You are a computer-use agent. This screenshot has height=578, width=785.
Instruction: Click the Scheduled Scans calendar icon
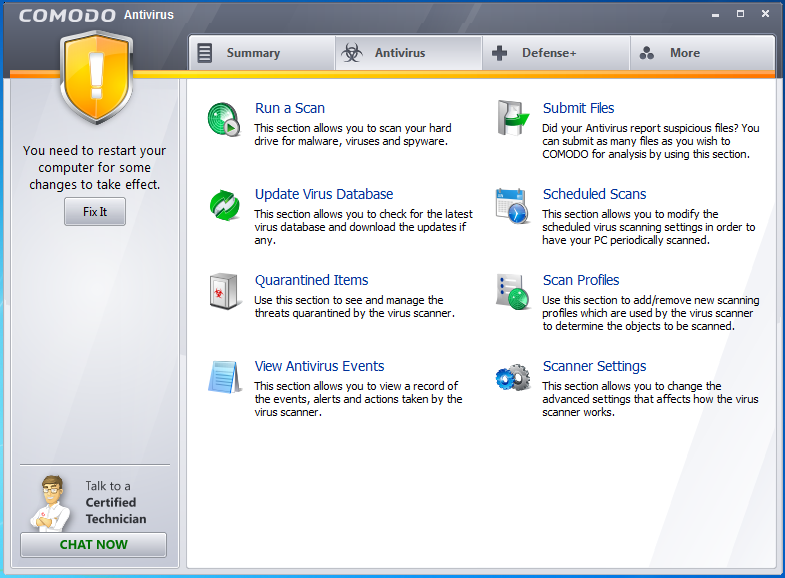tap(512, 206)
